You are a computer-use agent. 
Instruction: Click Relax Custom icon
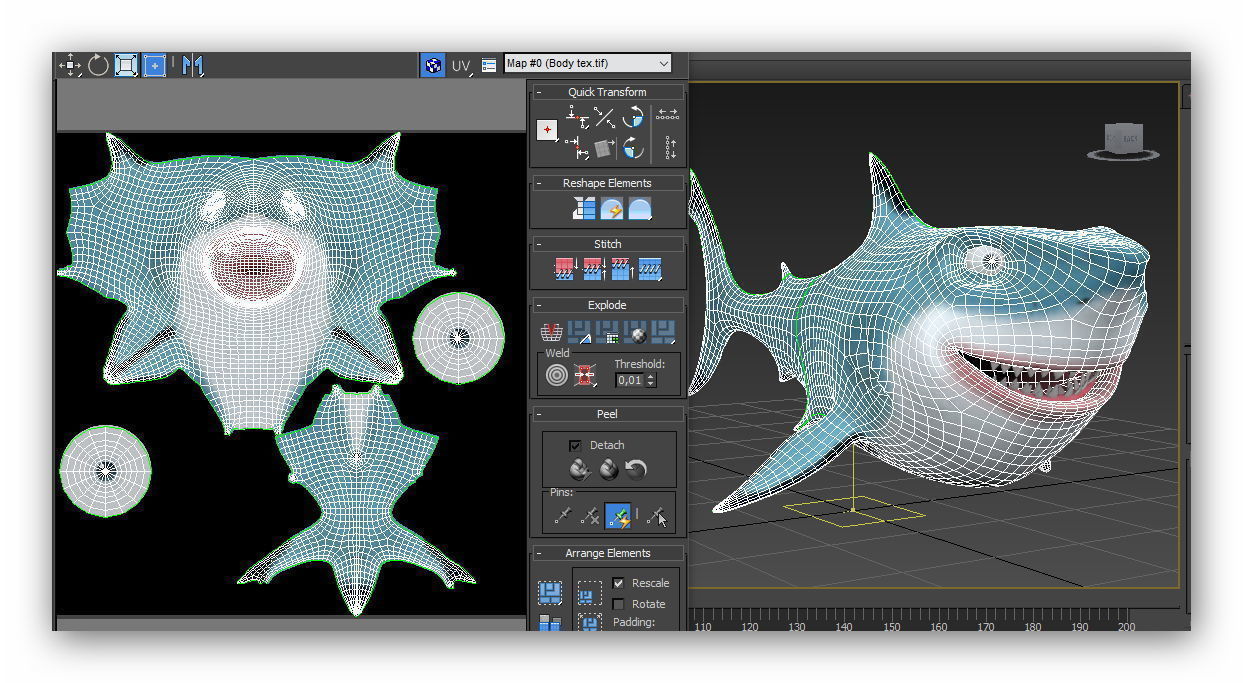coord(639,209)
